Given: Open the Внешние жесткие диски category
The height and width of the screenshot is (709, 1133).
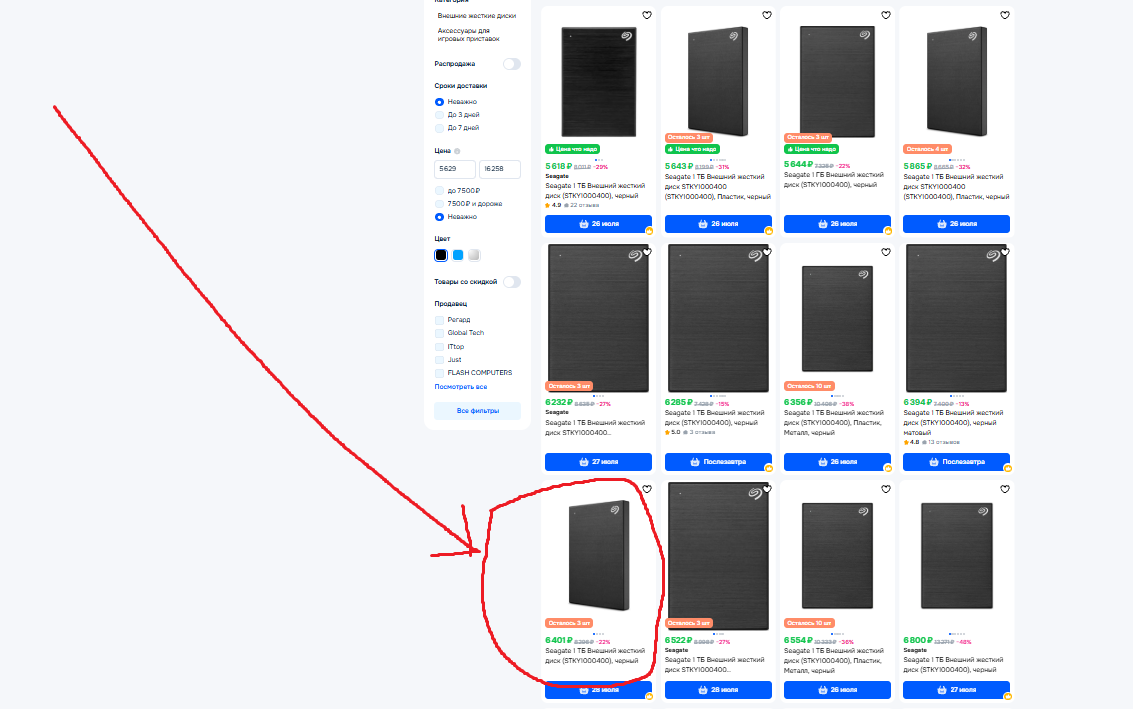Looking at the screenshot, I should (477, 16).
